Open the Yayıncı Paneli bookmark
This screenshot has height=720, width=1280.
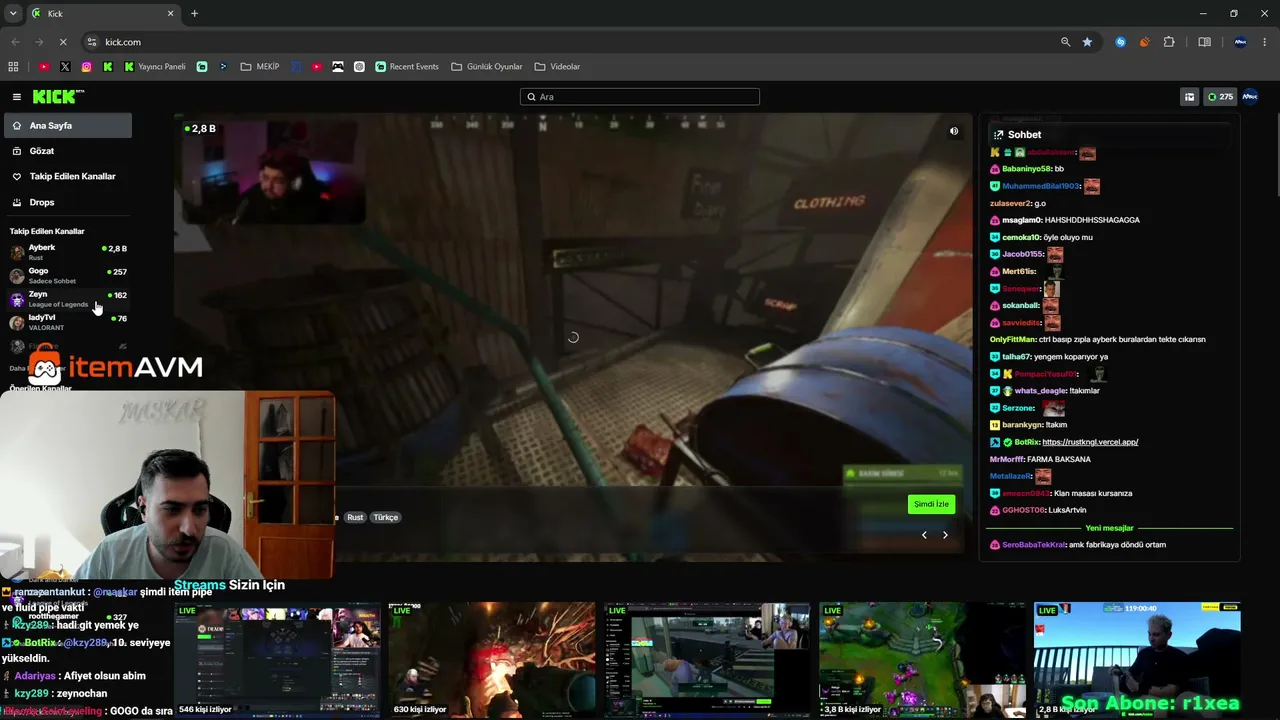click(x=155, y=67)
